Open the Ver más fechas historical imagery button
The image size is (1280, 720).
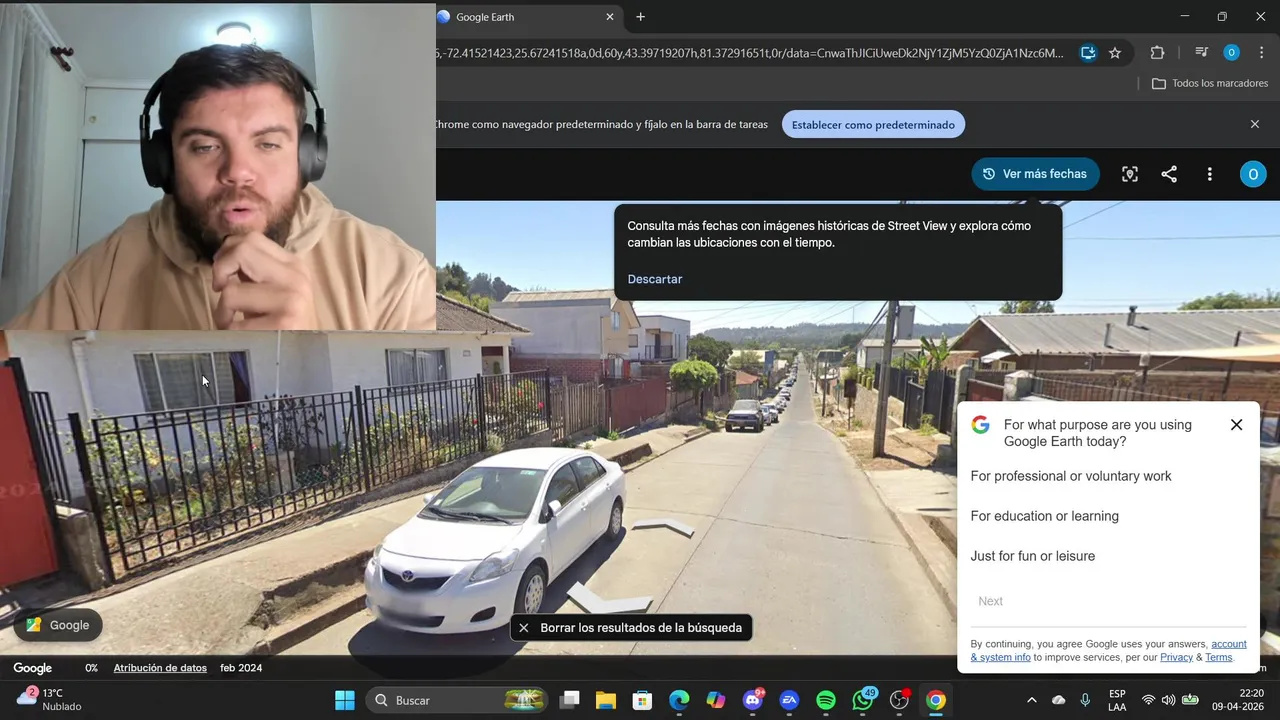1035,174
